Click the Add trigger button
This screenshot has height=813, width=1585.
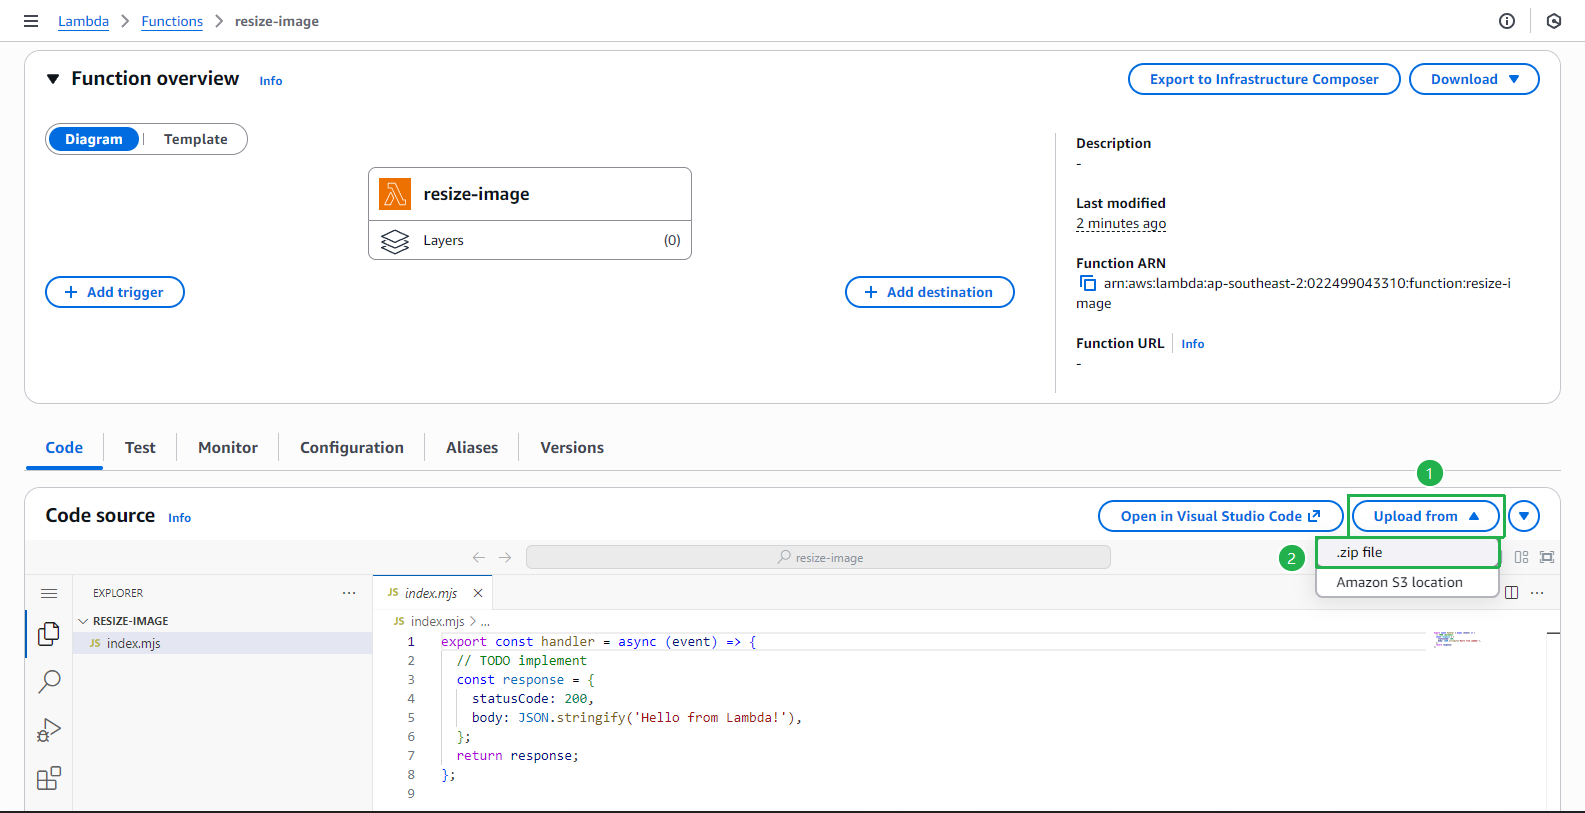click(x=115, y=292)
